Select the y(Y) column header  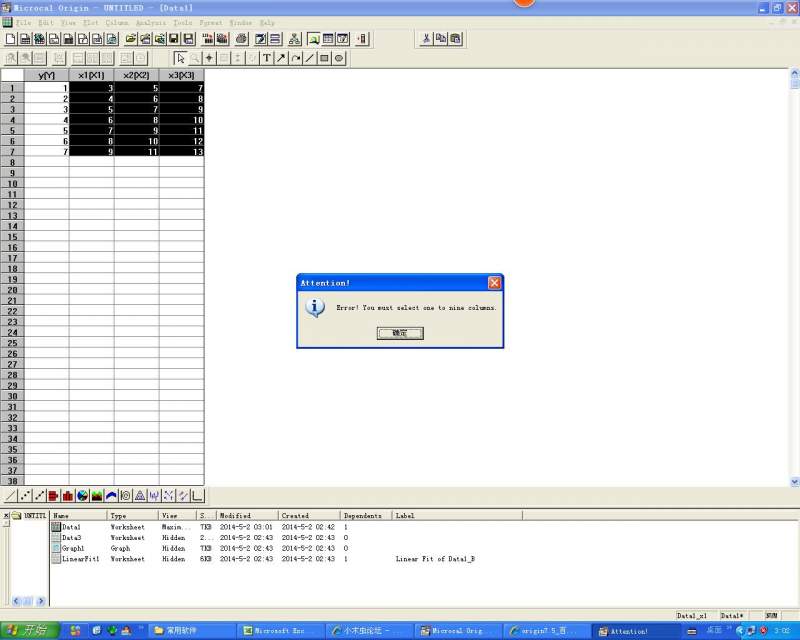coord(46,75)
